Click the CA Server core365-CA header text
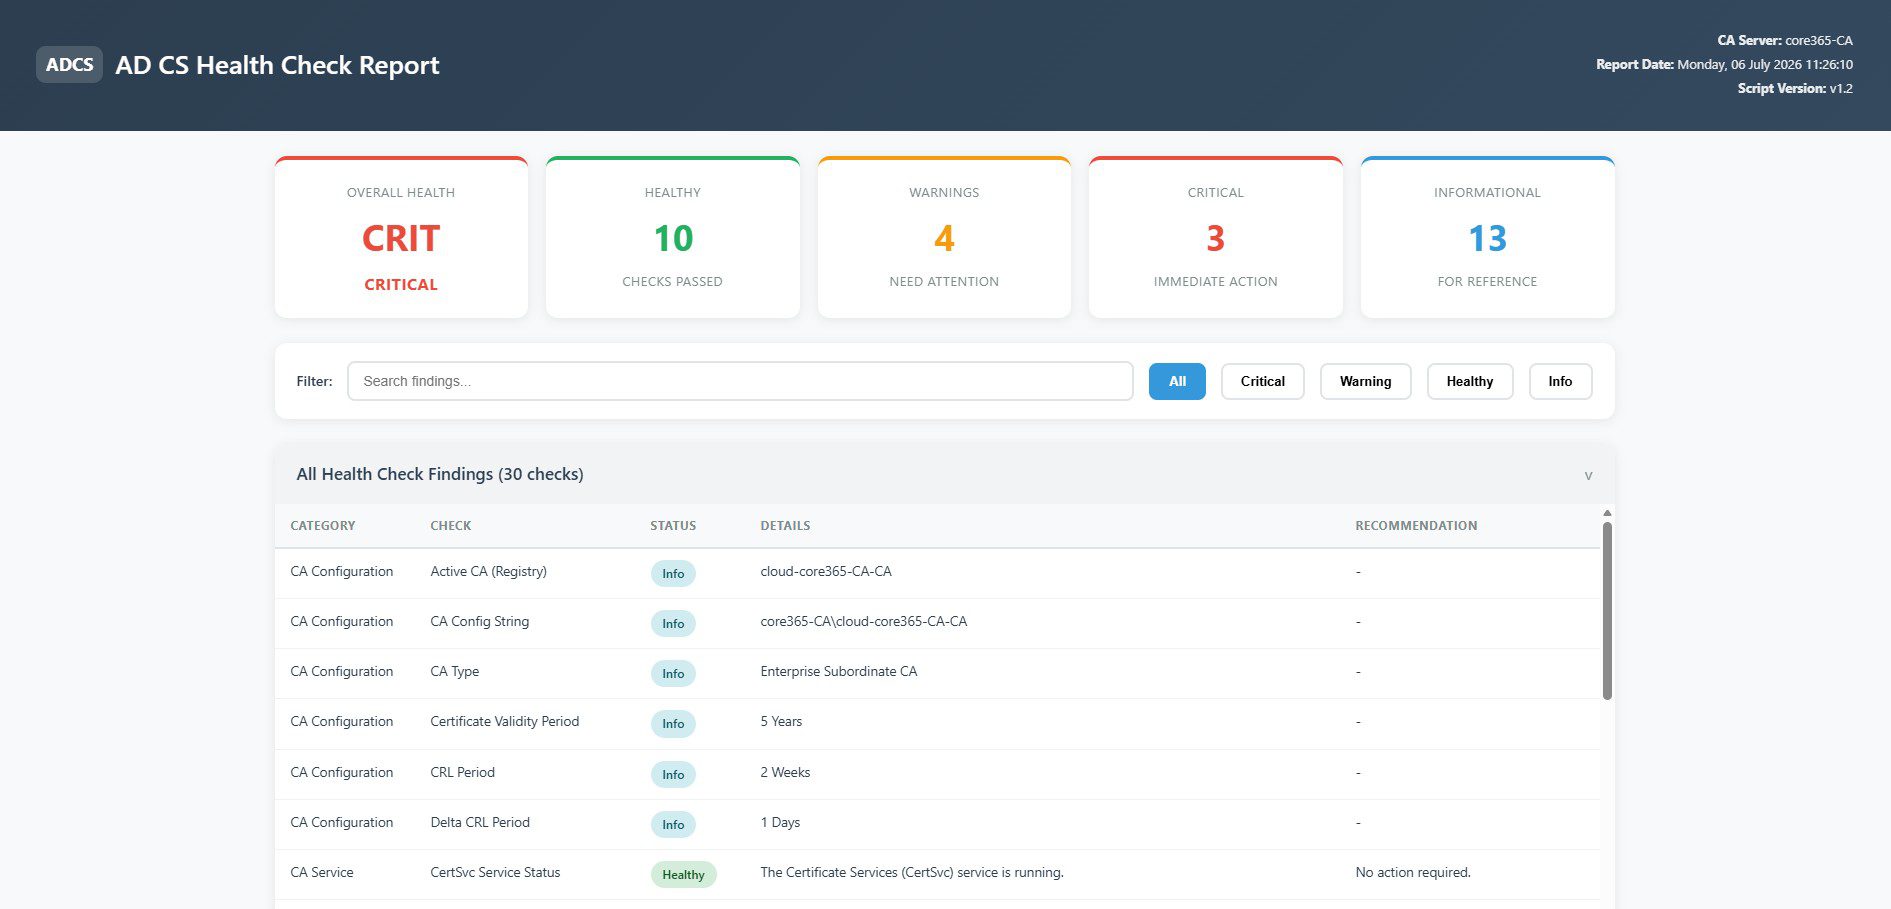 (1785, 41)
